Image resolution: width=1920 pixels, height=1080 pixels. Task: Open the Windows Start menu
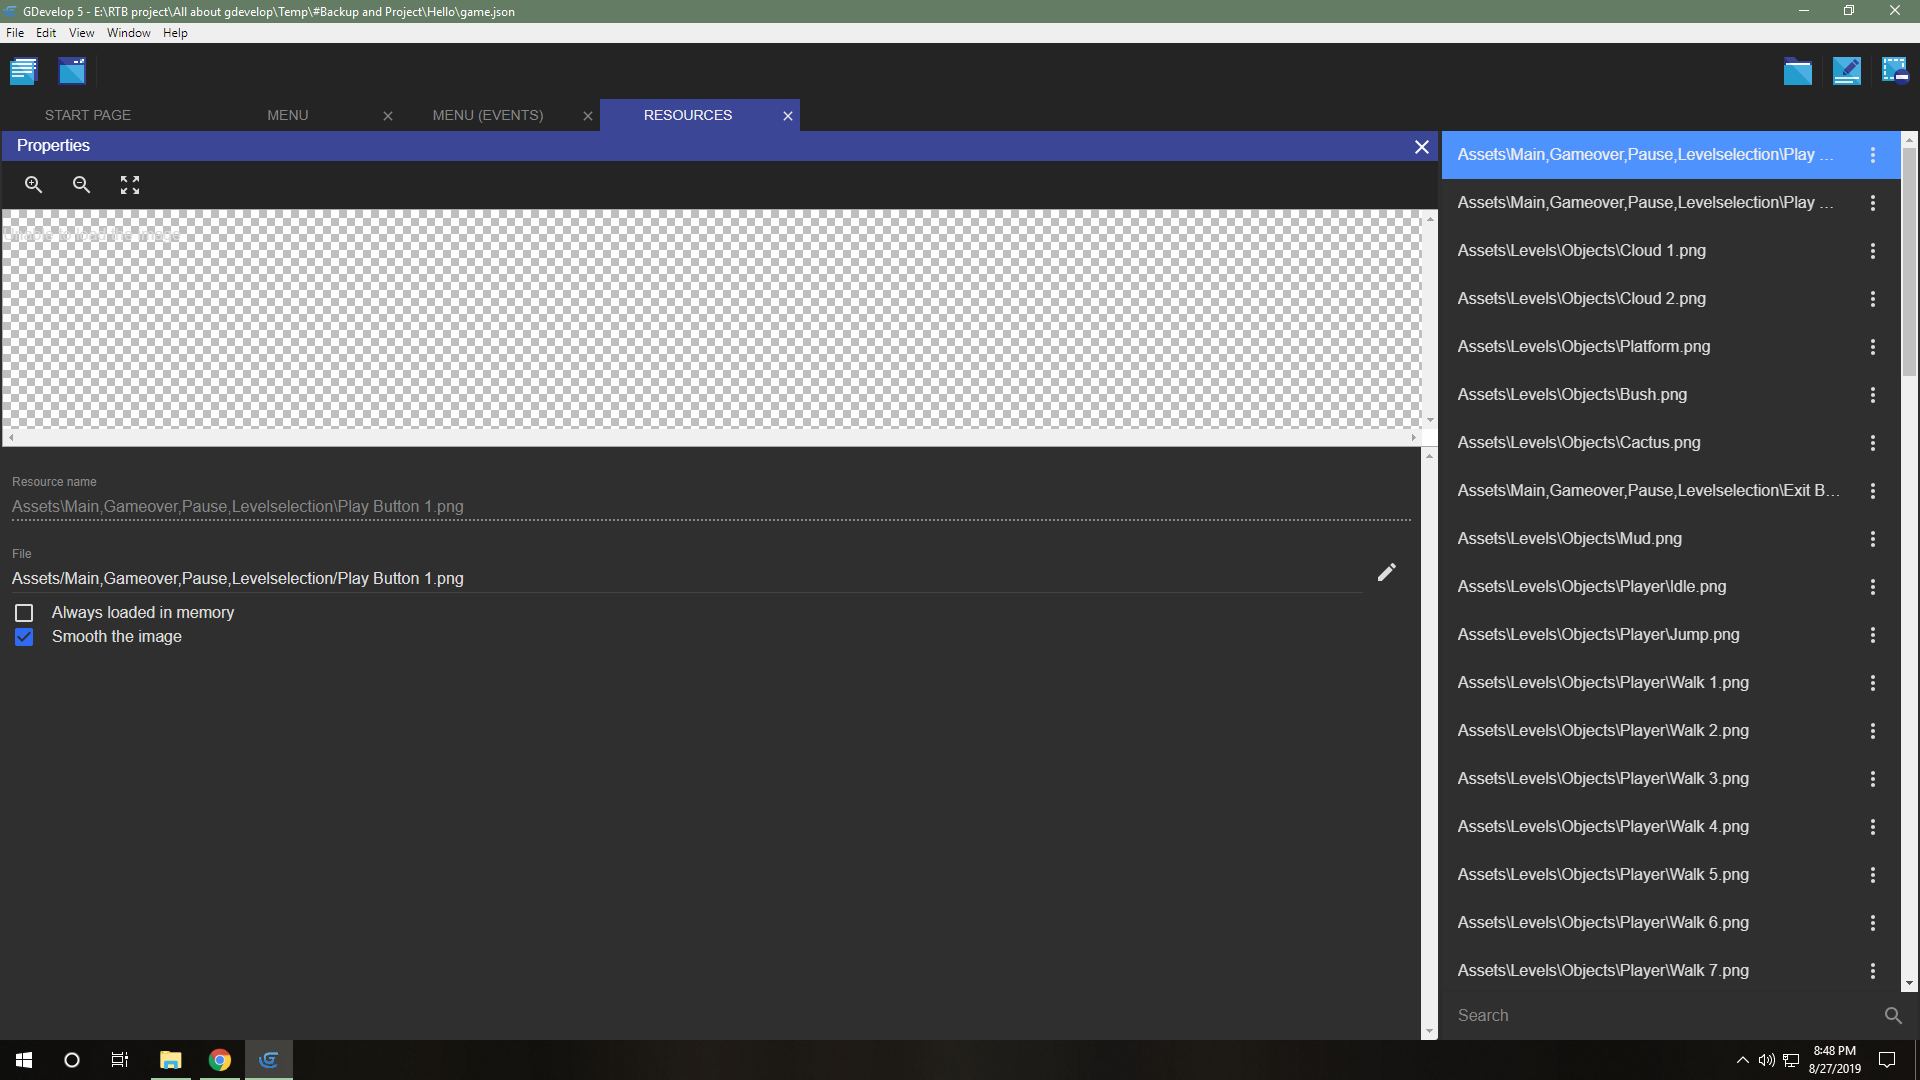click(x=24, y=1060)
